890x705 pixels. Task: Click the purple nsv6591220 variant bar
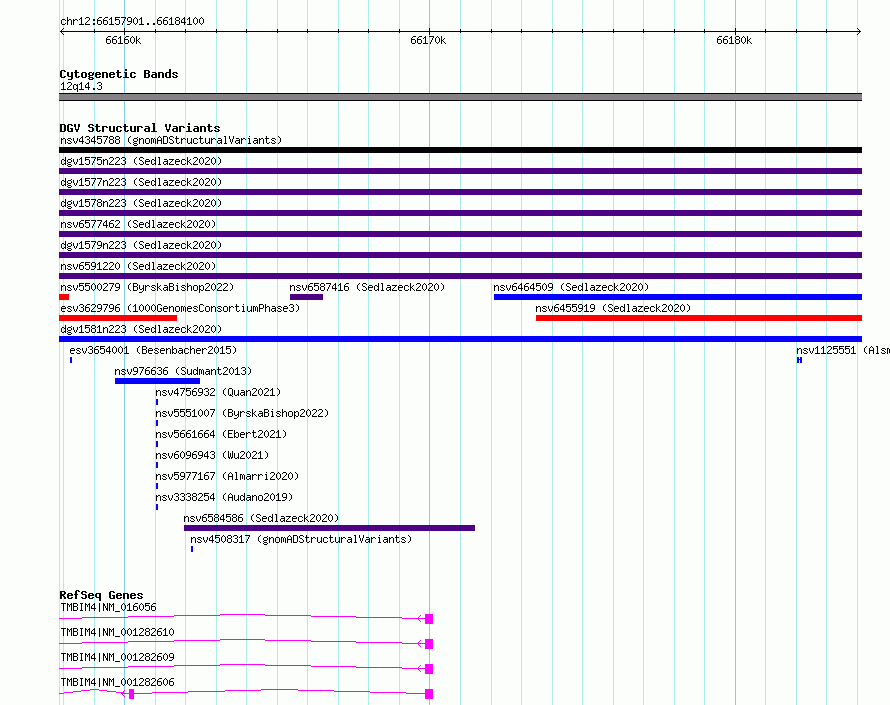460,276
